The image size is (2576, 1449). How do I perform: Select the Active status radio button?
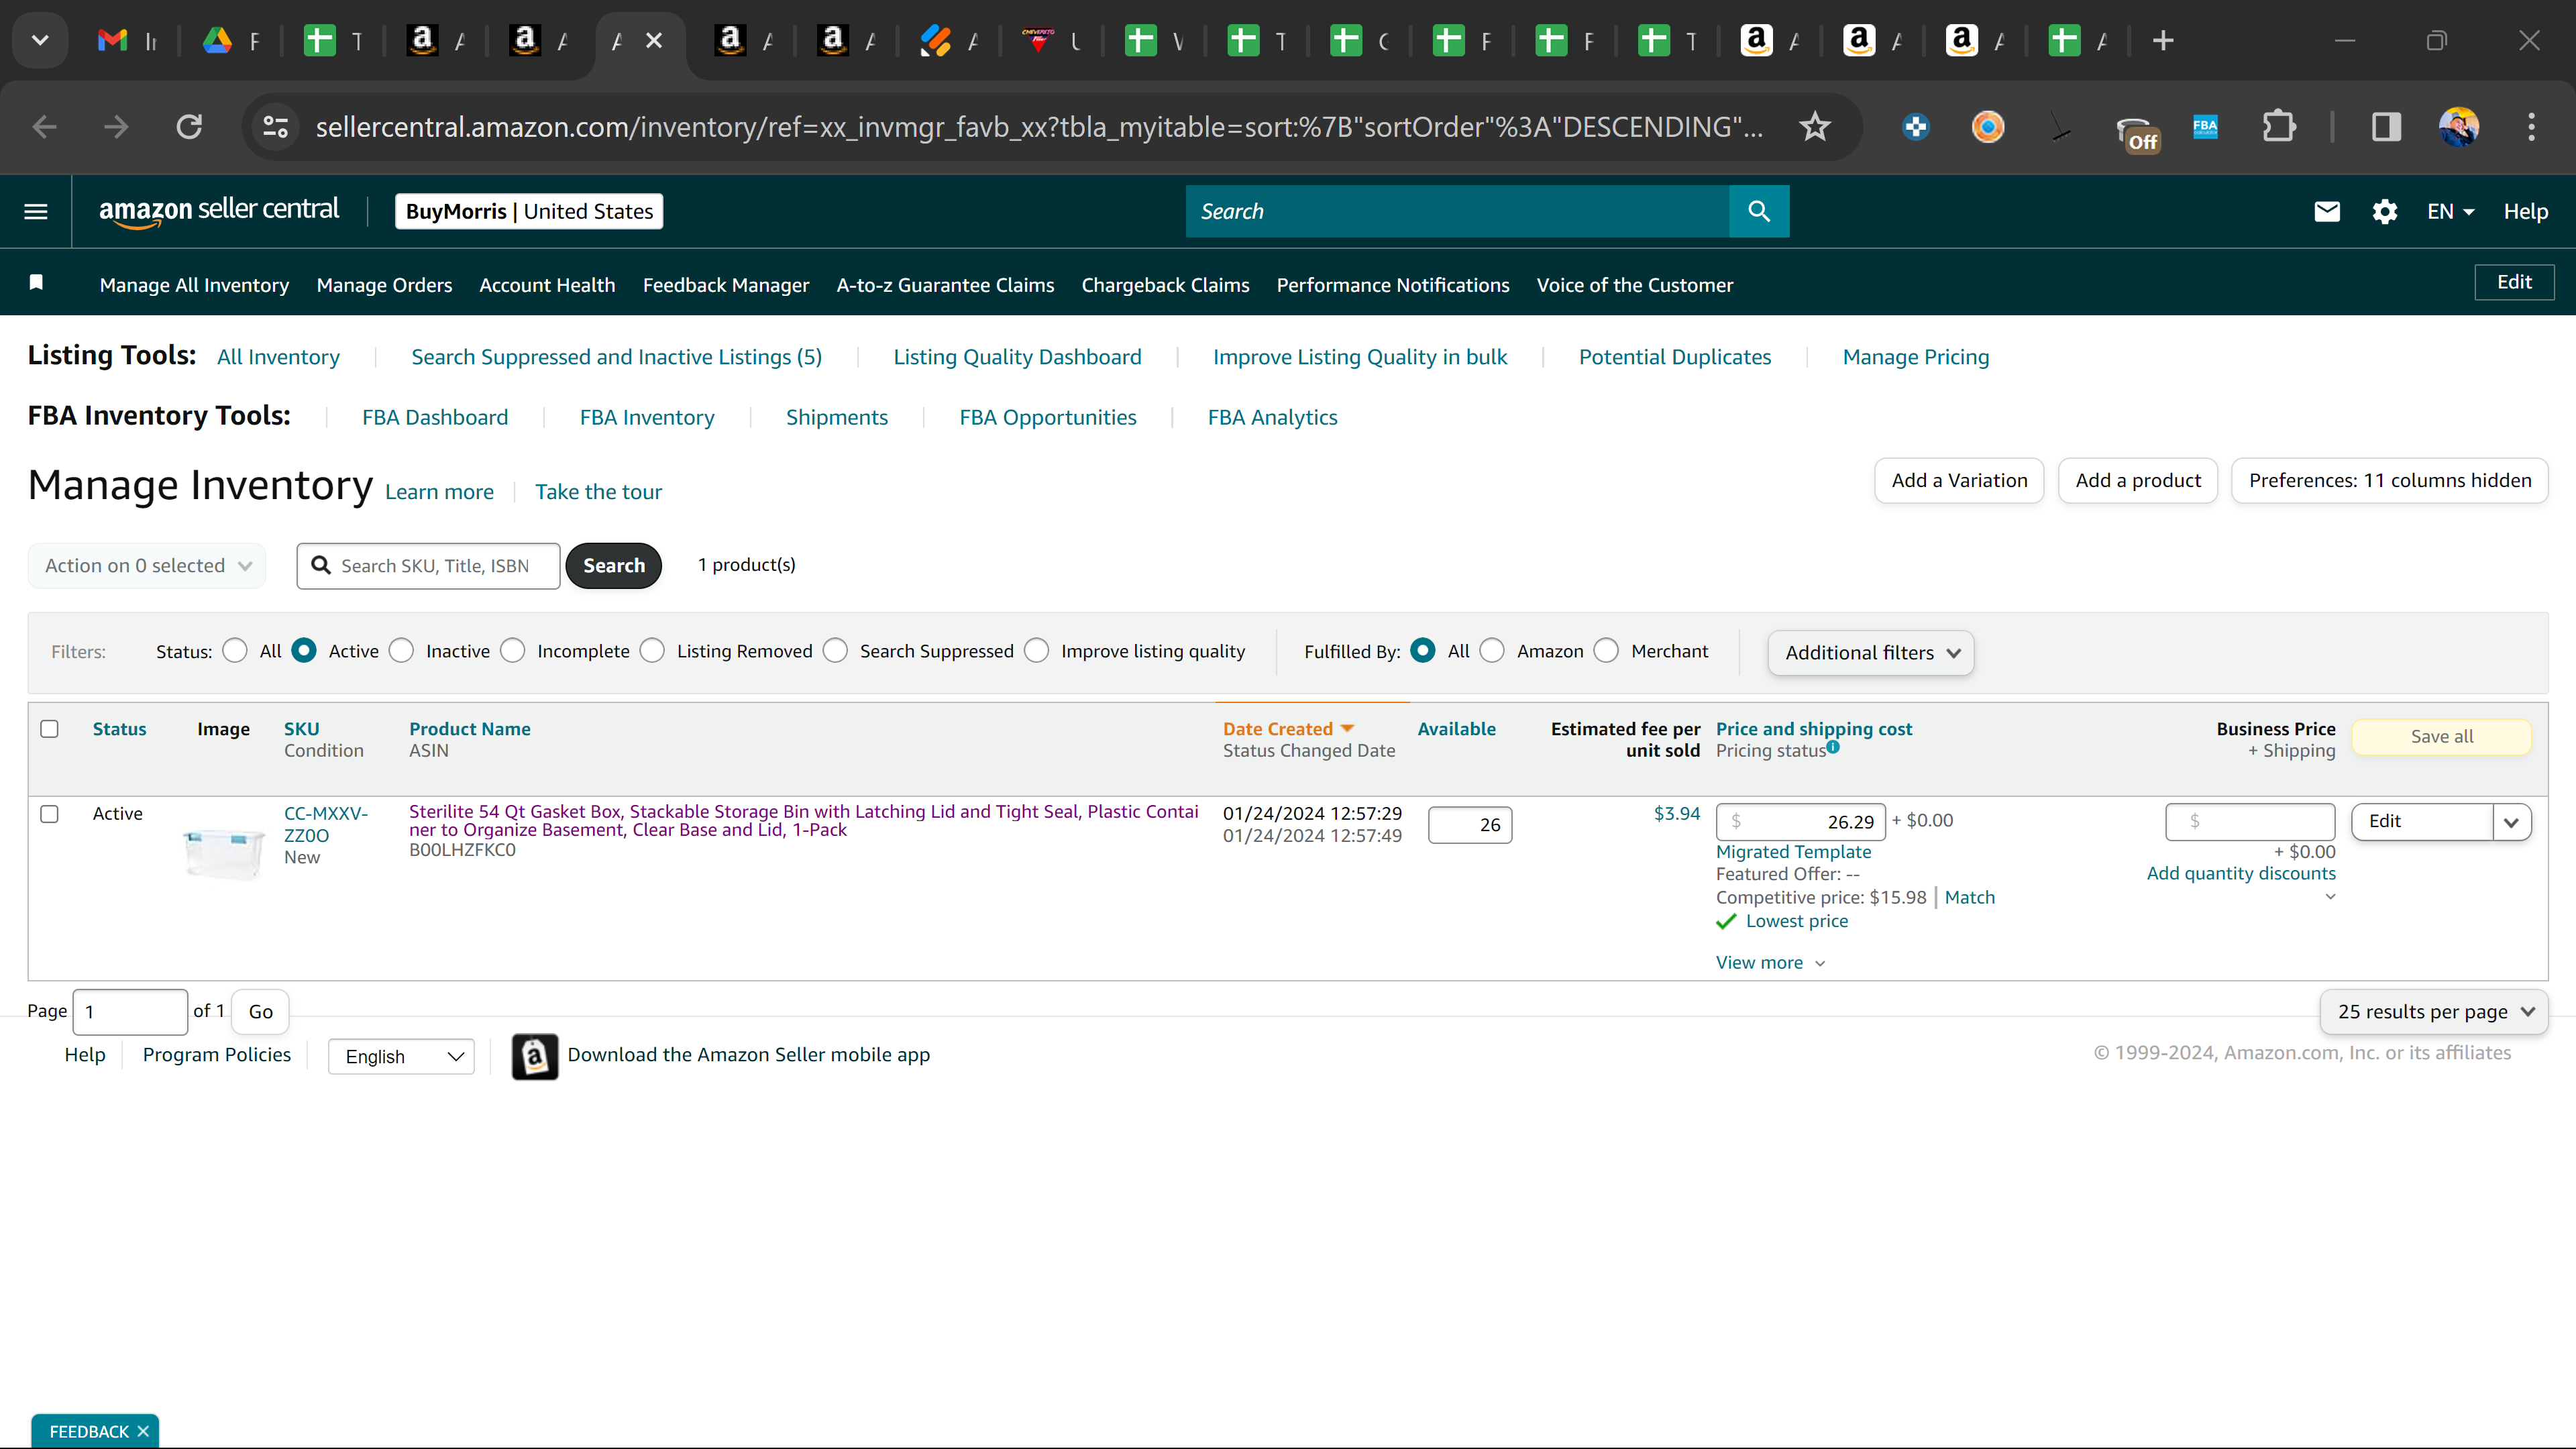click(304, 651)
